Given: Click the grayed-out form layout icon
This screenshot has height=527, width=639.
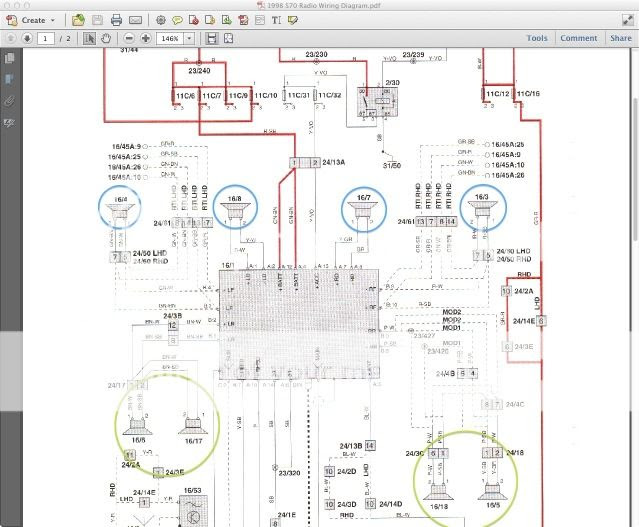Looking at the screenshot, I should click(x=260, y=20).
